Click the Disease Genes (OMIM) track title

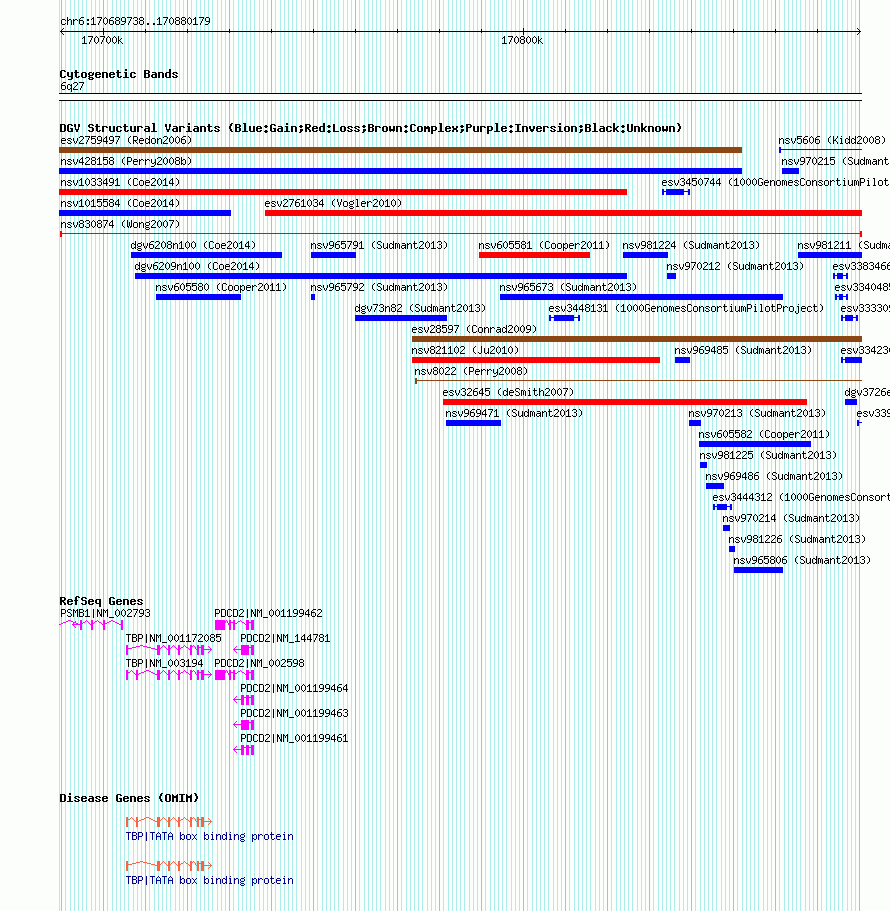click(x=129, y=798)
